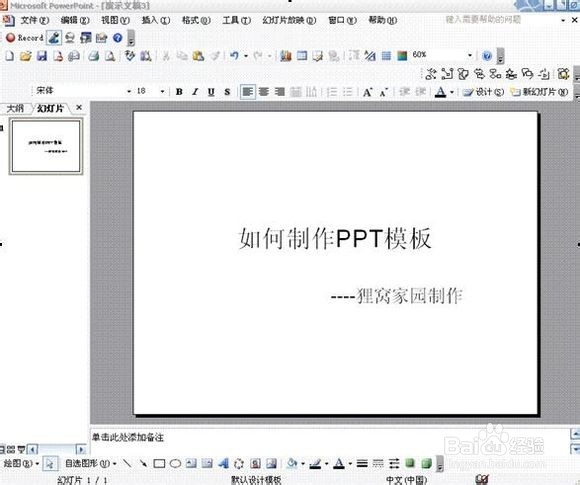
Task: Apply font color with A icon
Action: (x=440, y=92)
